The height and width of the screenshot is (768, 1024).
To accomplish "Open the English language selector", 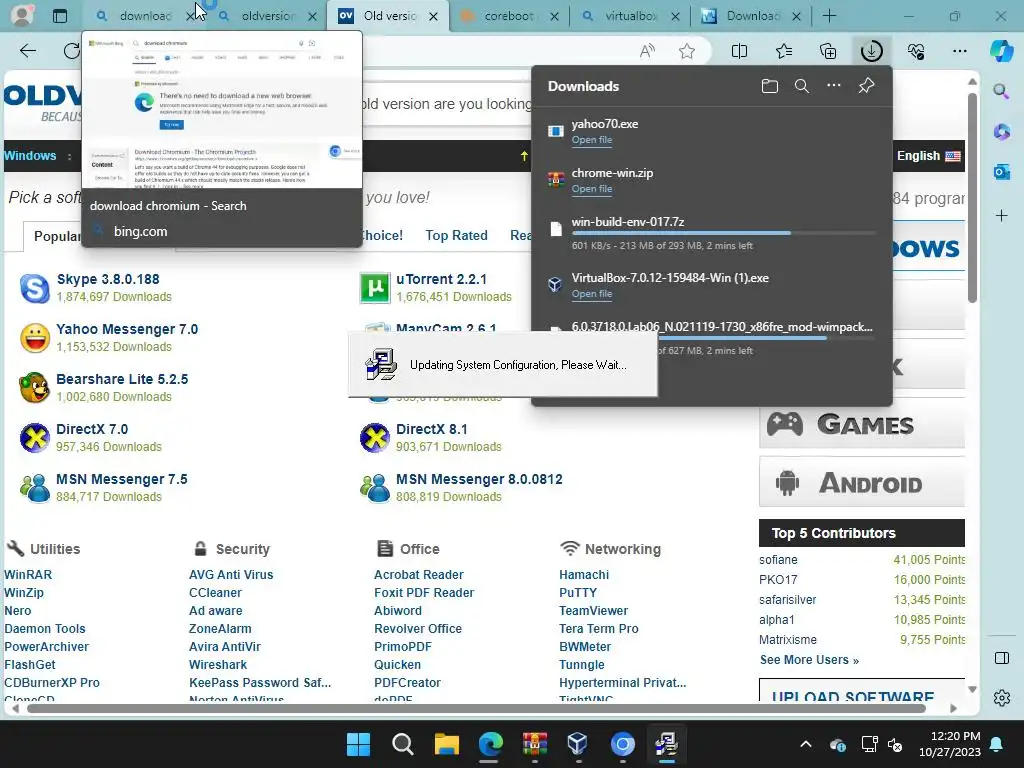I will (x=928, y=155).
